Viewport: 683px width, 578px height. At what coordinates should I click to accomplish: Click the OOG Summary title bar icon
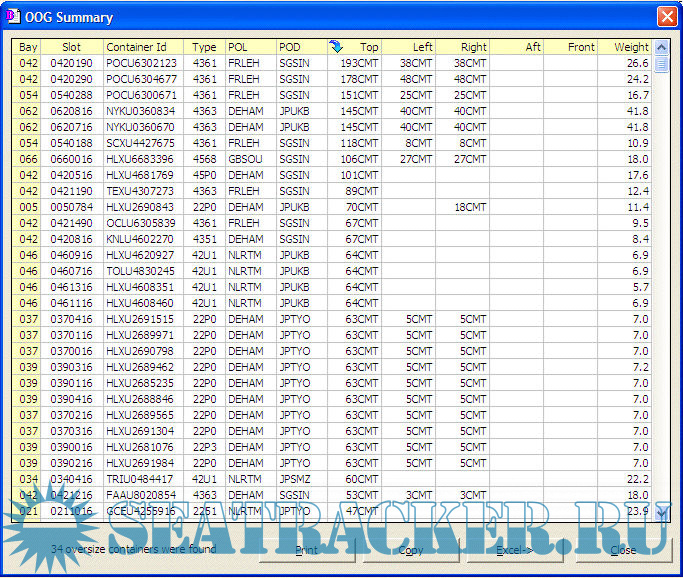pos(15,17)
